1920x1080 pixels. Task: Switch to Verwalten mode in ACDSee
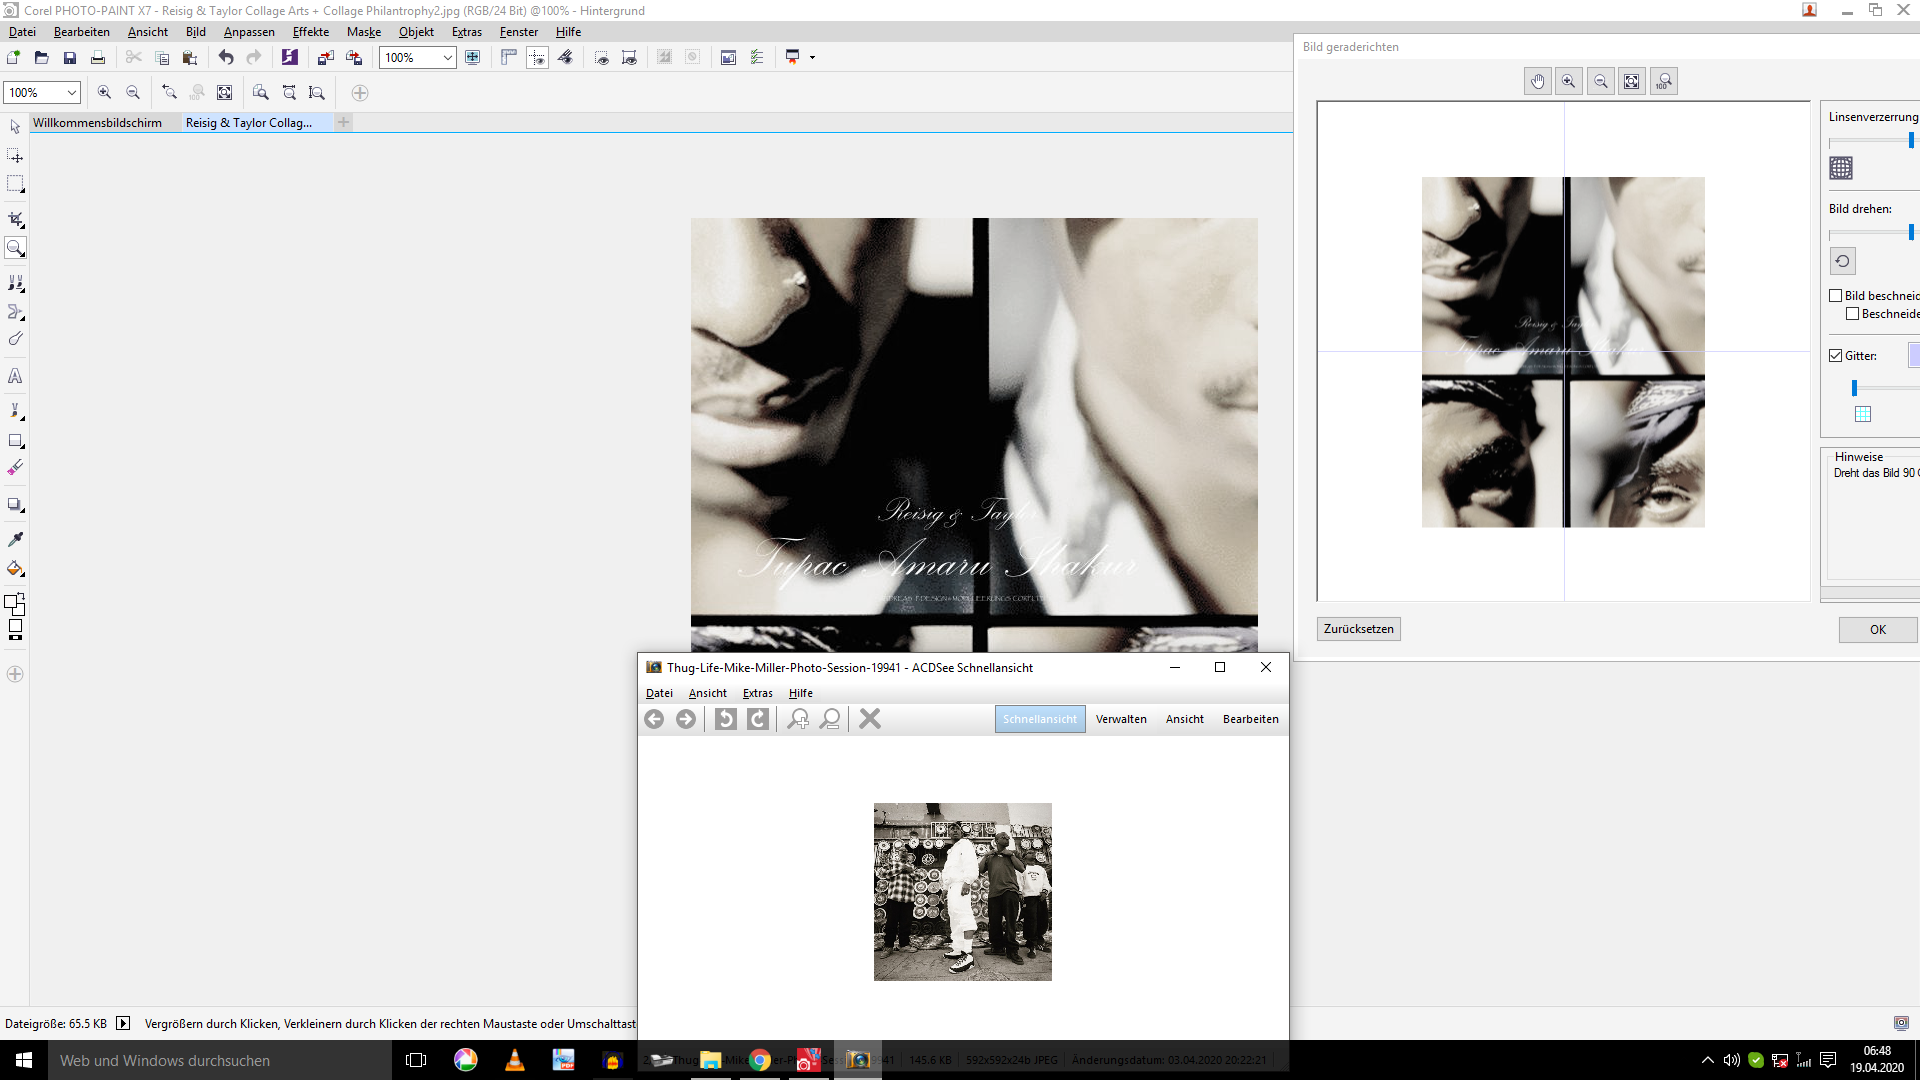point(1121,719)
